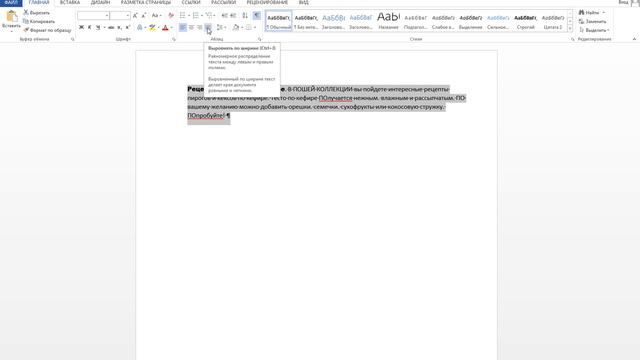The image size is (640, 360).
Task: Click Копировать (Copy) in the clipboard group
Action: pyautogui.click(x=39, y=21)
